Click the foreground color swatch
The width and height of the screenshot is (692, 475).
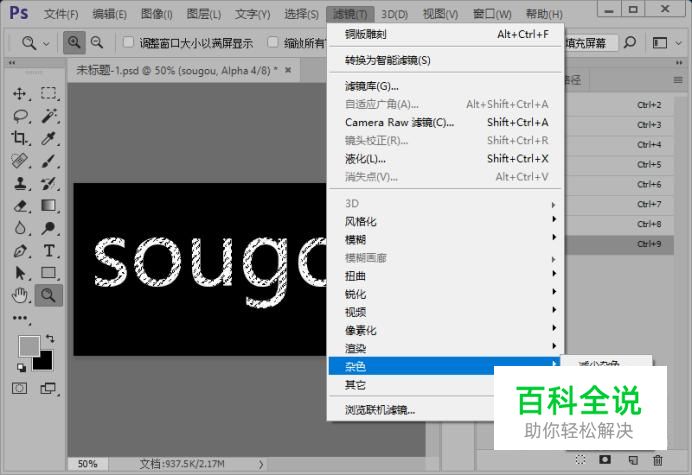28,344
